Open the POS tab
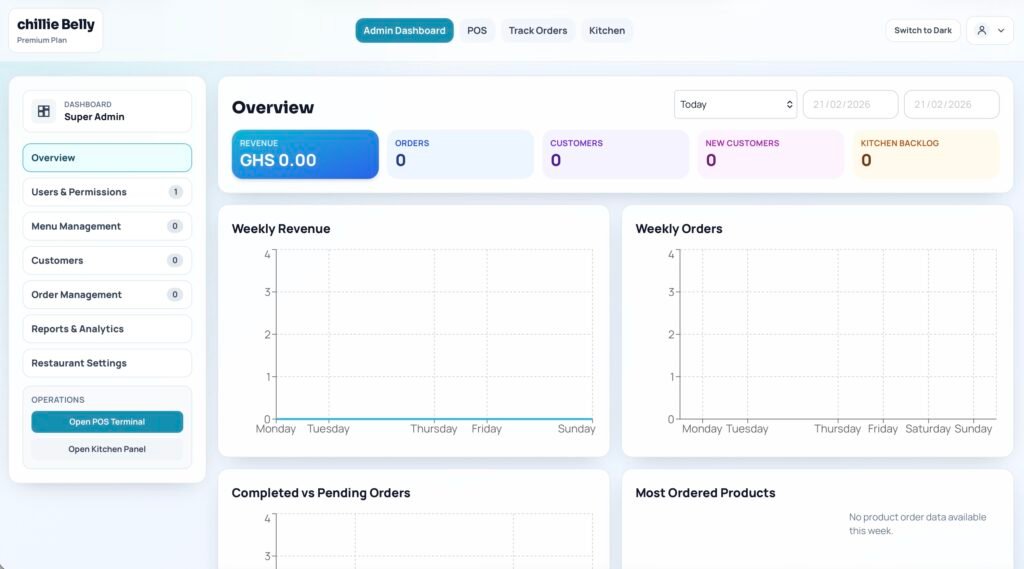Viewport: 1024px width, 569px height. pos(477,31)
